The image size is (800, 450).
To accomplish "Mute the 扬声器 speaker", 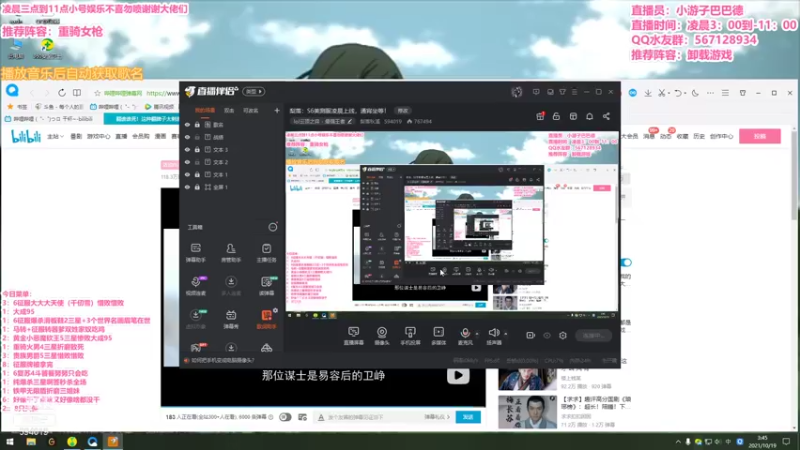I will tap(493, 336).
